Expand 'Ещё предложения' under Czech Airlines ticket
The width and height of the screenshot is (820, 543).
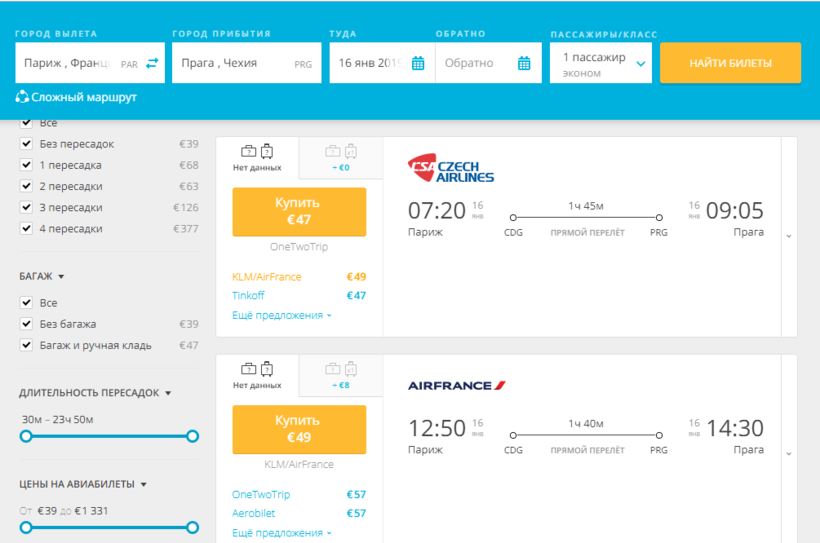coord(282,315)
